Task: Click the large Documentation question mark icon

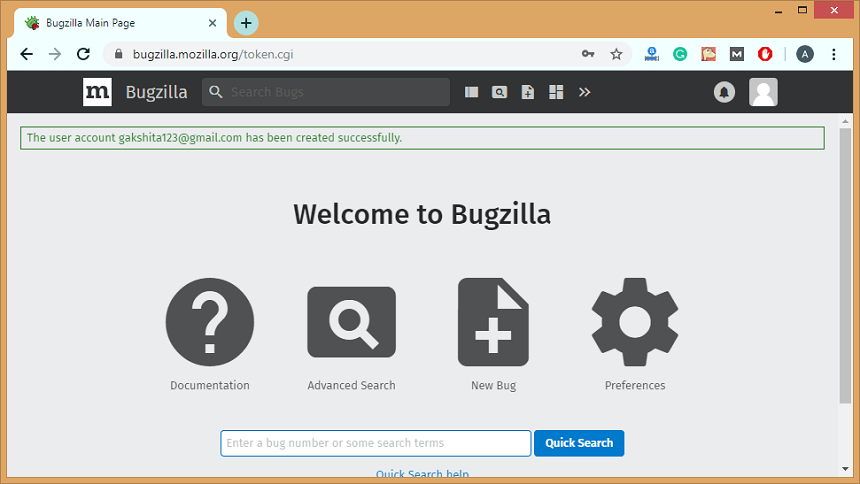Action: coord(210,322)
